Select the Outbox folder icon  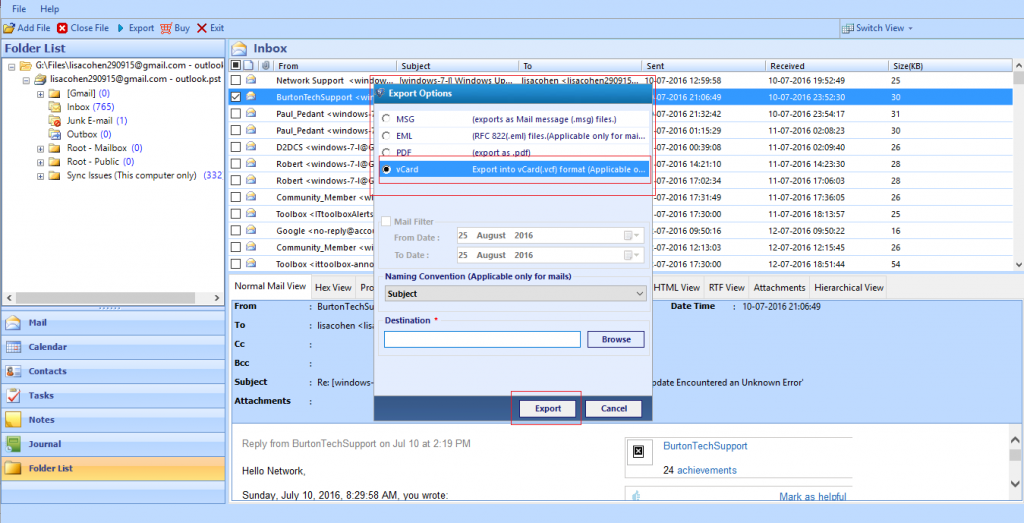55,134
